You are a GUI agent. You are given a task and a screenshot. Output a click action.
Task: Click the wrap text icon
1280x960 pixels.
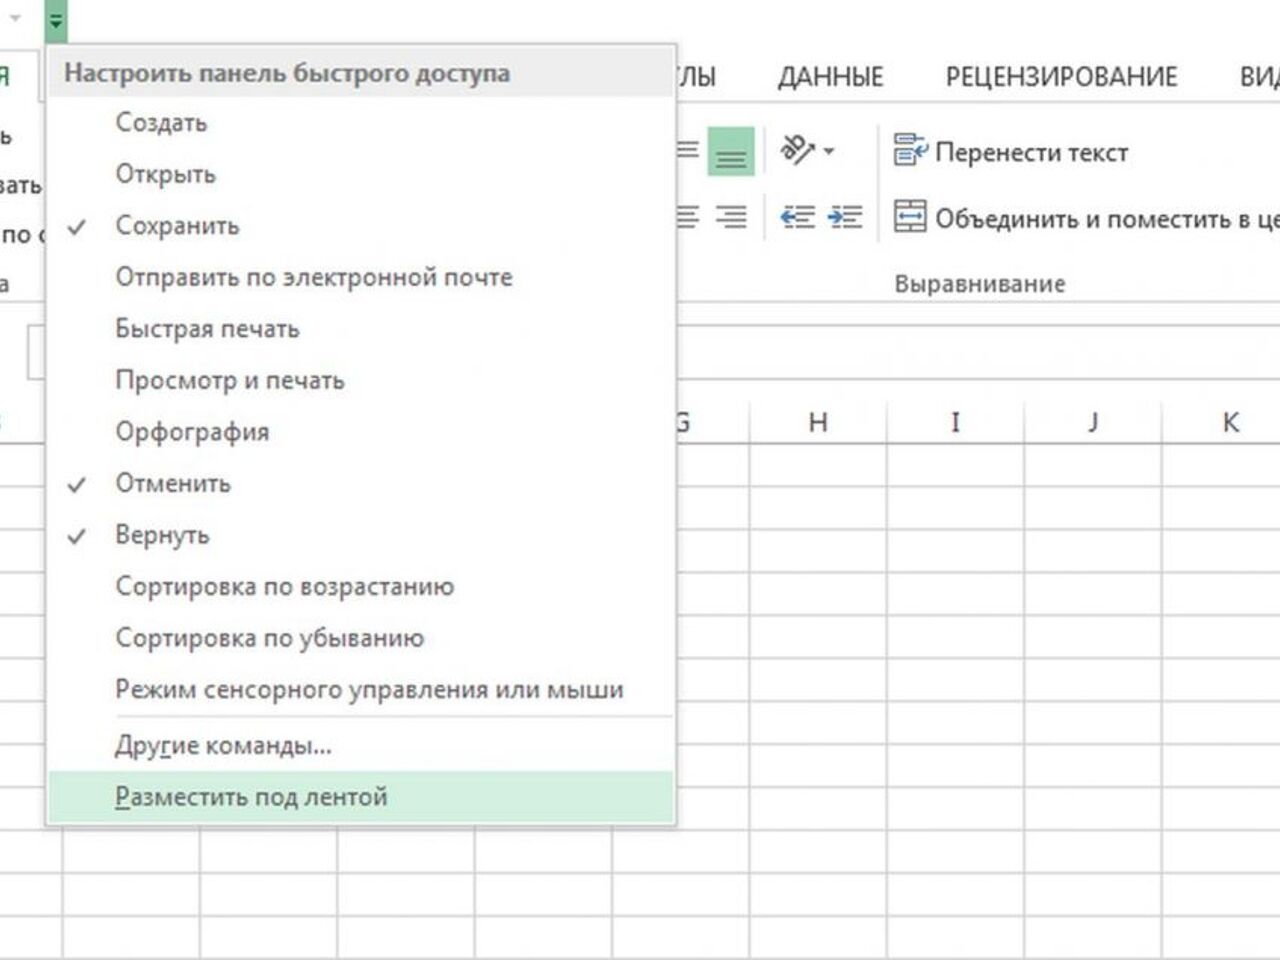(x=909, y=151)
